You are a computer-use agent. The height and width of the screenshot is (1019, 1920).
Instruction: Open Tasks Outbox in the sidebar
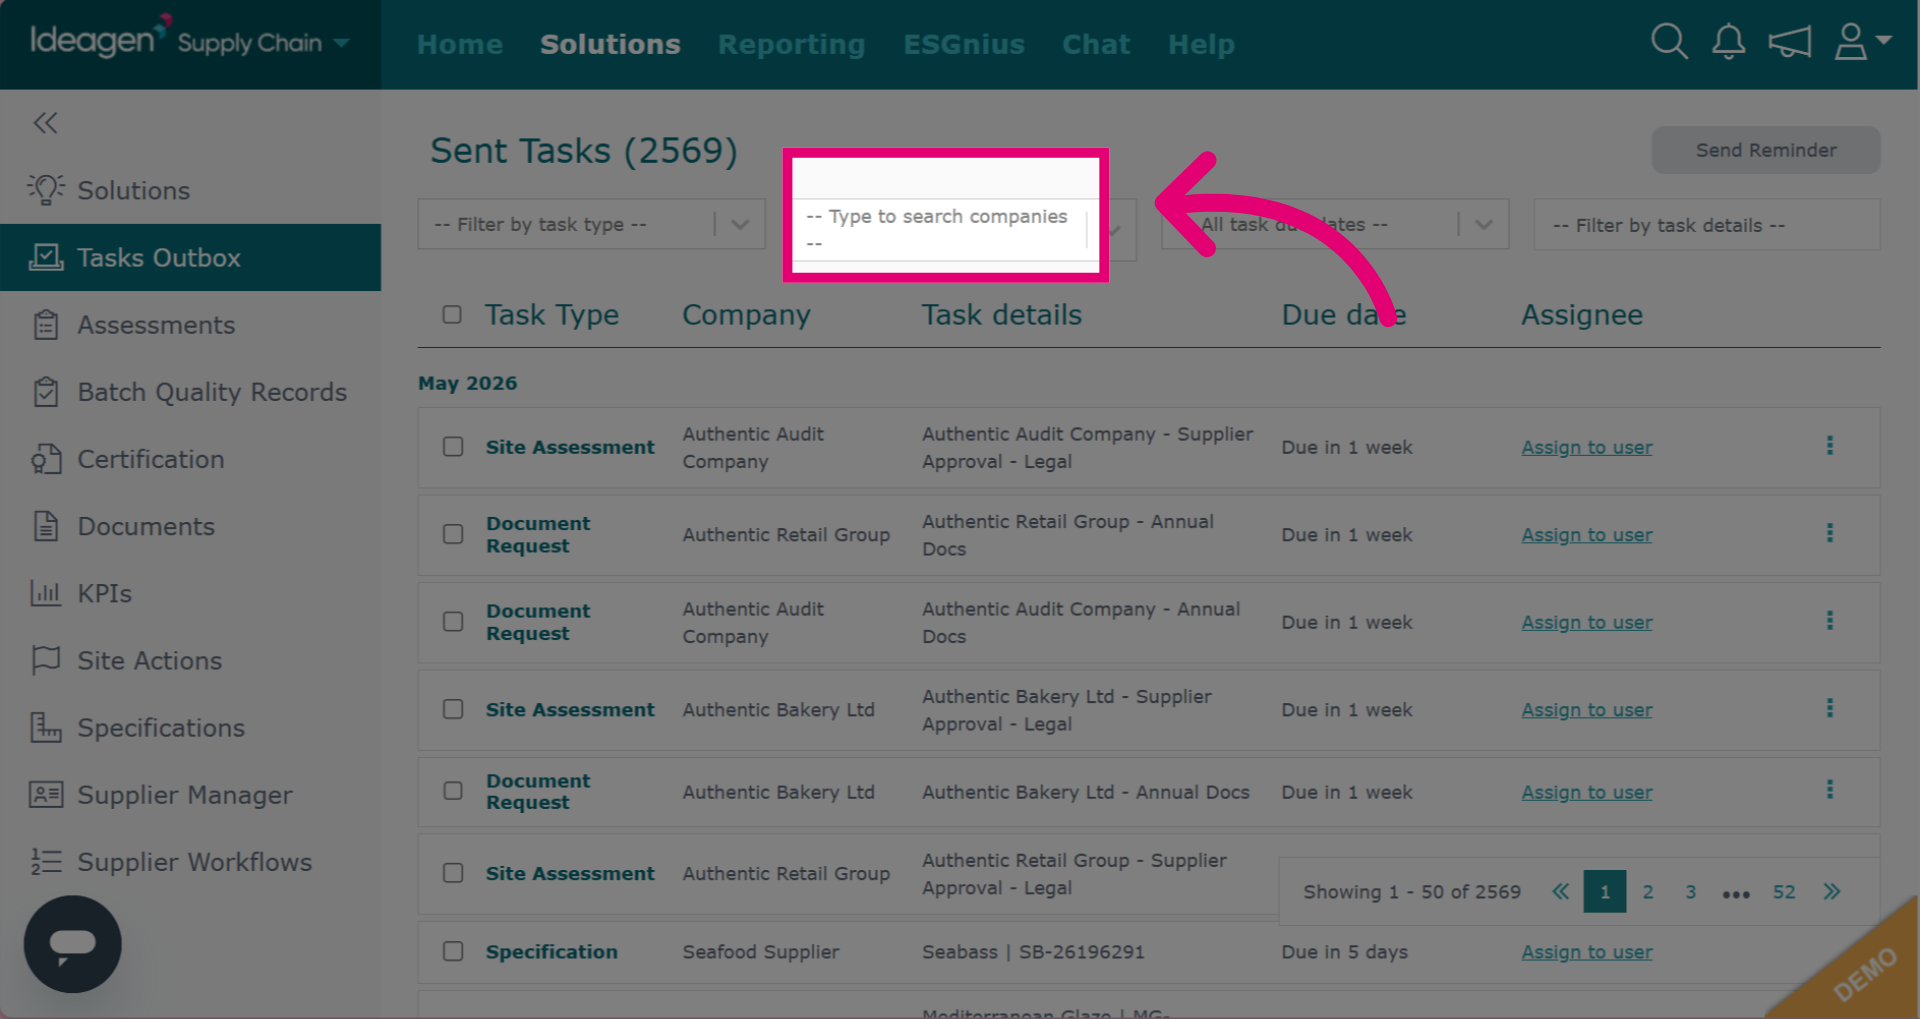(190, 257)
